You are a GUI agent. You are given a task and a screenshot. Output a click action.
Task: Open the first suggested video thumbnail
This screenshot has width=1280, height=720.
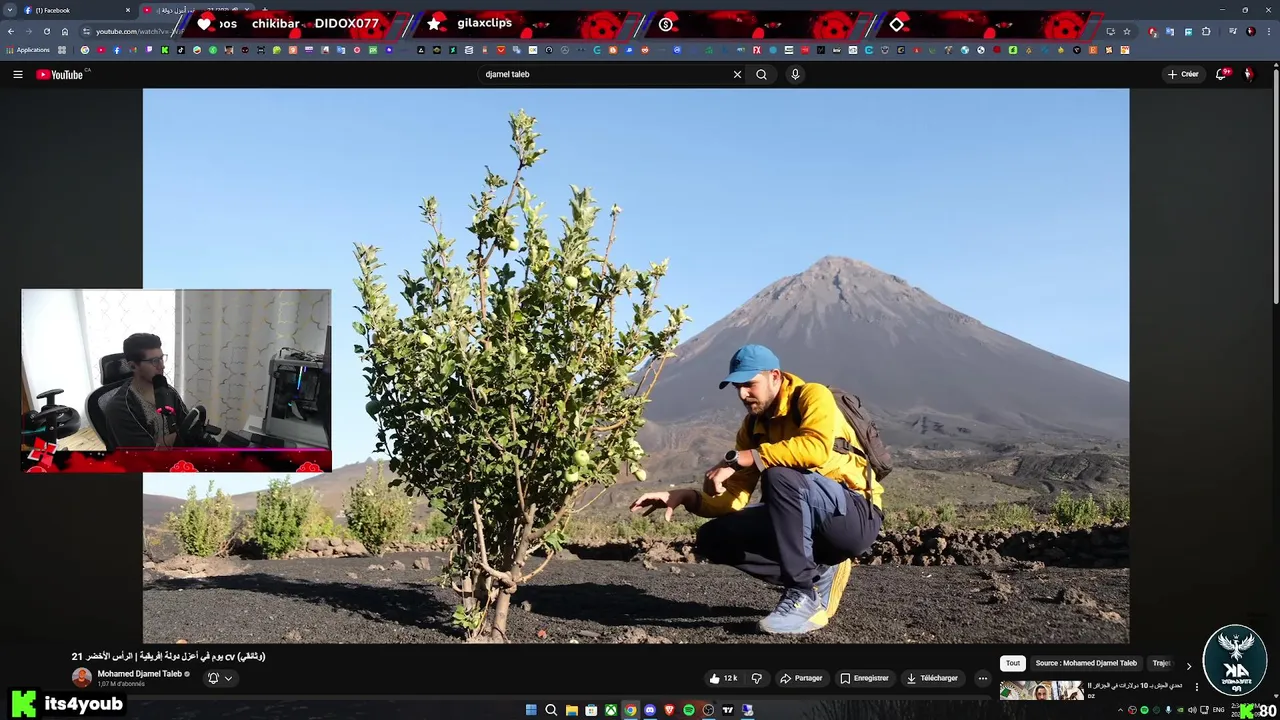(1041, 690)
